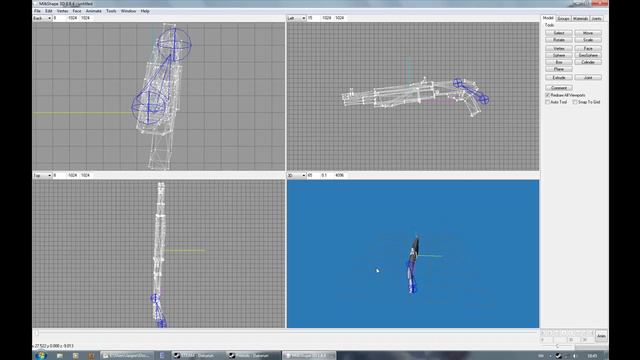Screen dimensions: 640x360
Task: Open the Back viewport view dropdown
Action: (42, 18)
